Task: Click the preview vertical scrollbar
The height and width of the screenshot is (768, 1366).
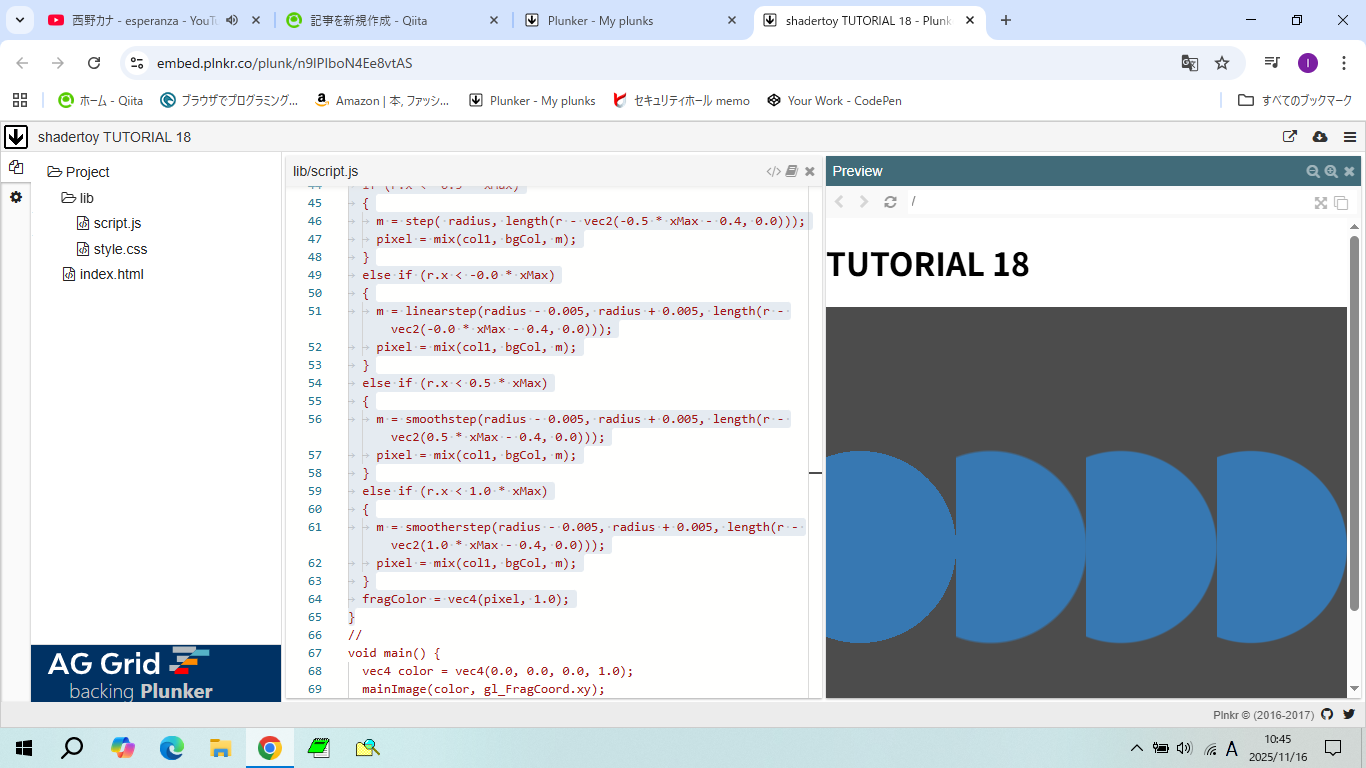Action: click(x=1355, y=422)
